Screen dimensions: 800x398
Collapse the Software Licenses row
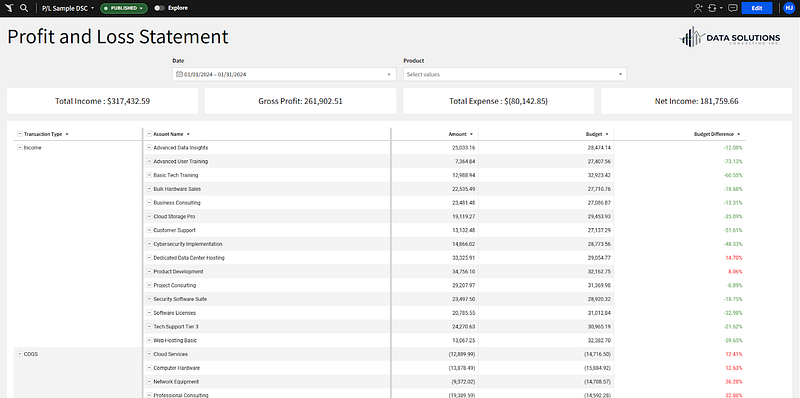(149, 313)
